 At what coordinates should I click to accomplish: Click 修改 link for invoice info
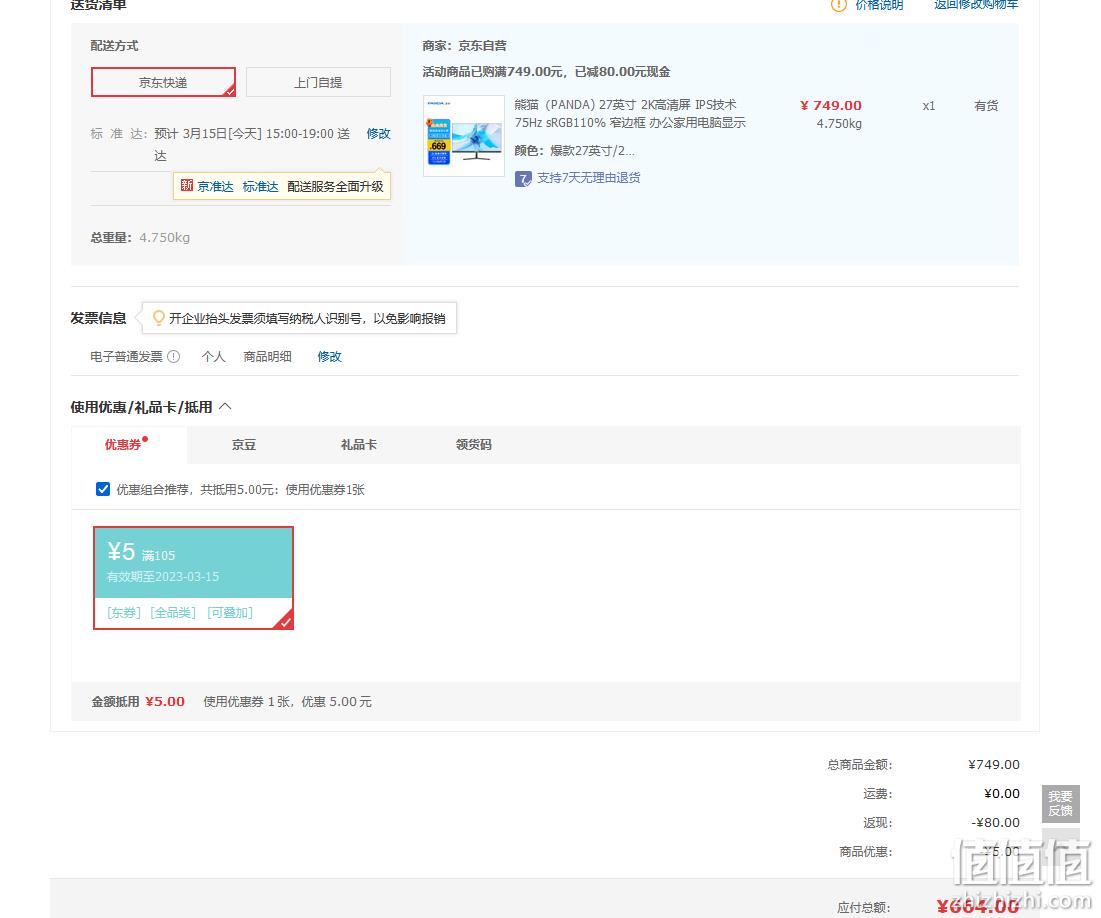(x=329, y=357)
